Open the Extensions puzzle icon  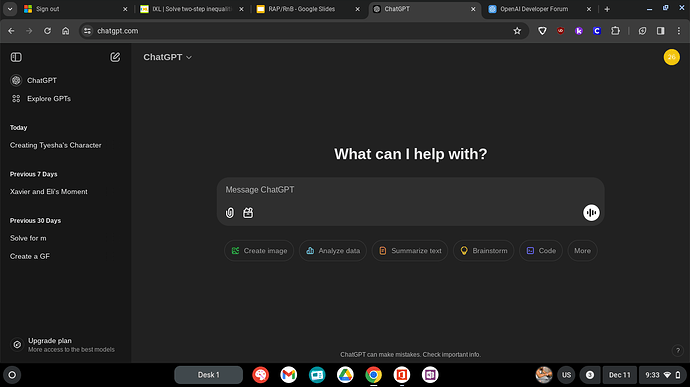(x=615, y=31)
